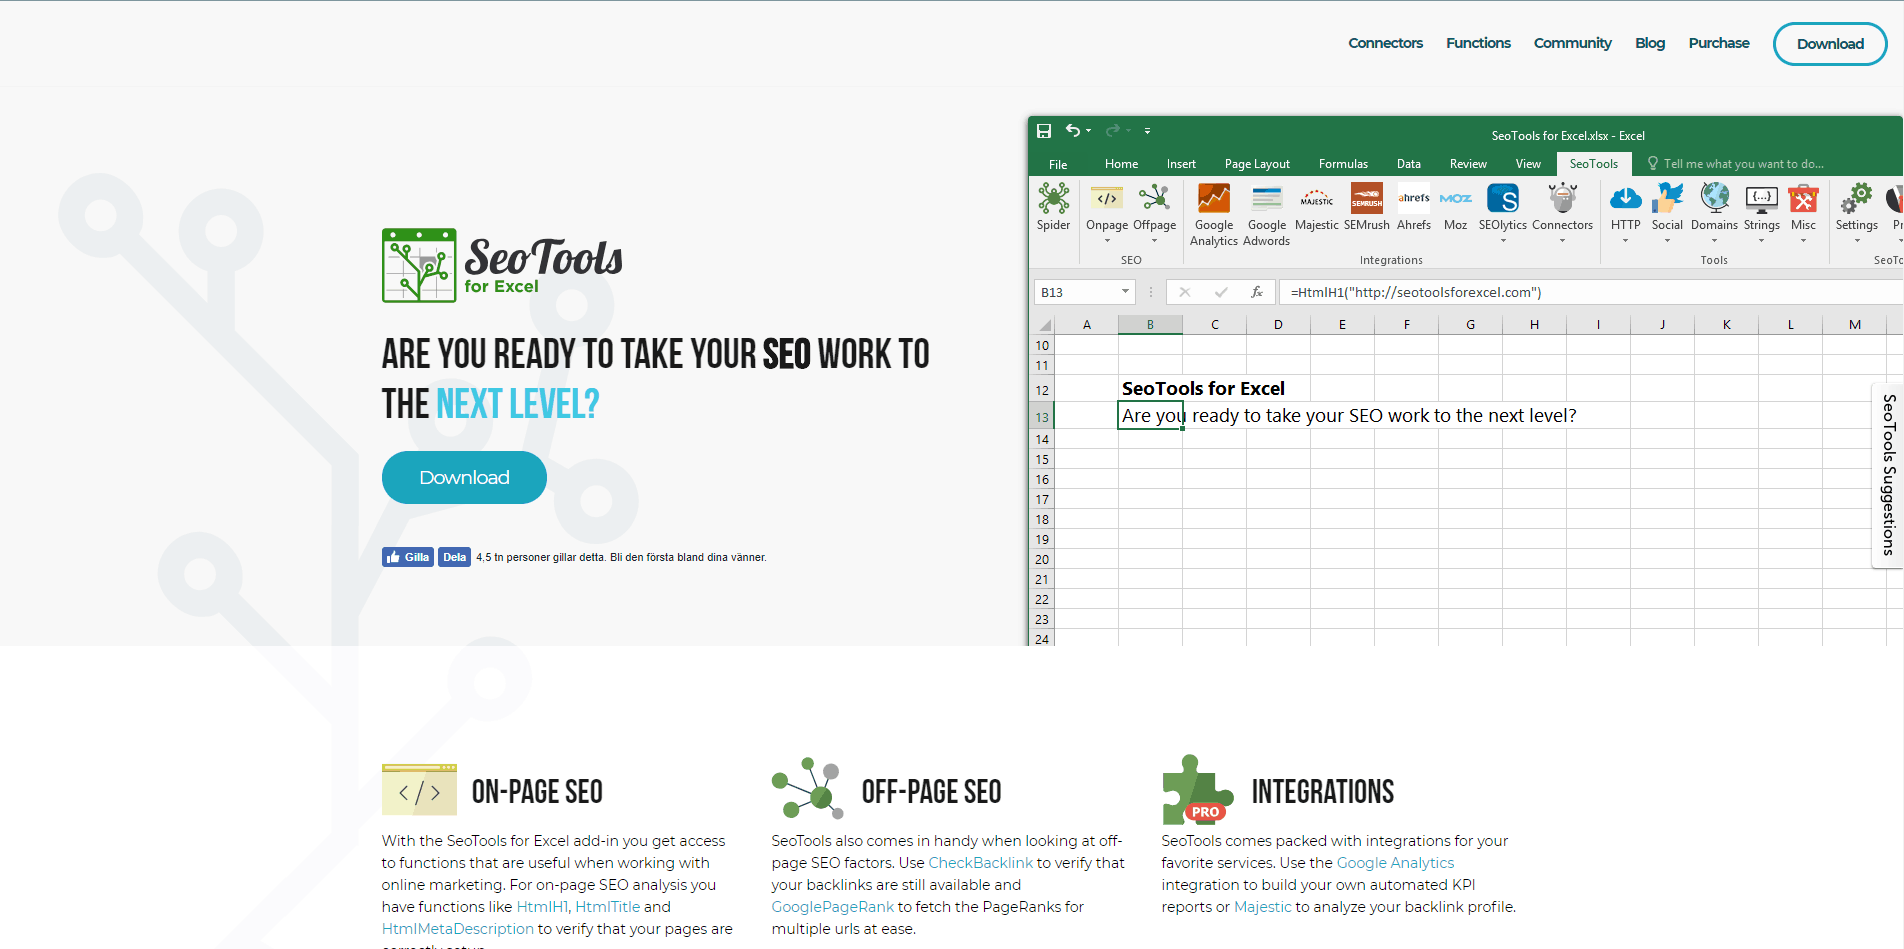Click the formula bar confirm checkmark
This screenshot has height=949, width=1904.
[x=1221, y=292]
